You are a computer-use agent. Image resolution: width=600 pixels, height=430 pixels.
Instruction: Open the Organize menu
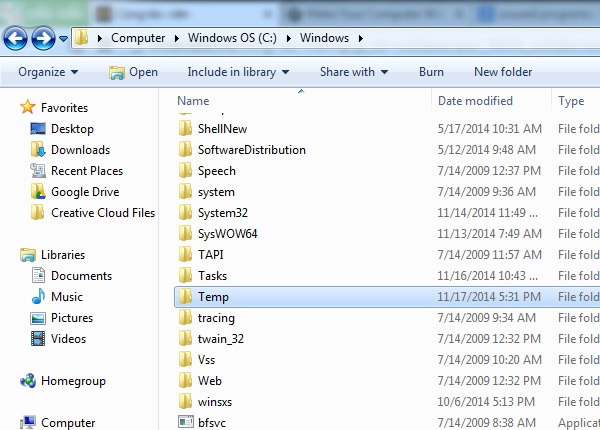47,72
